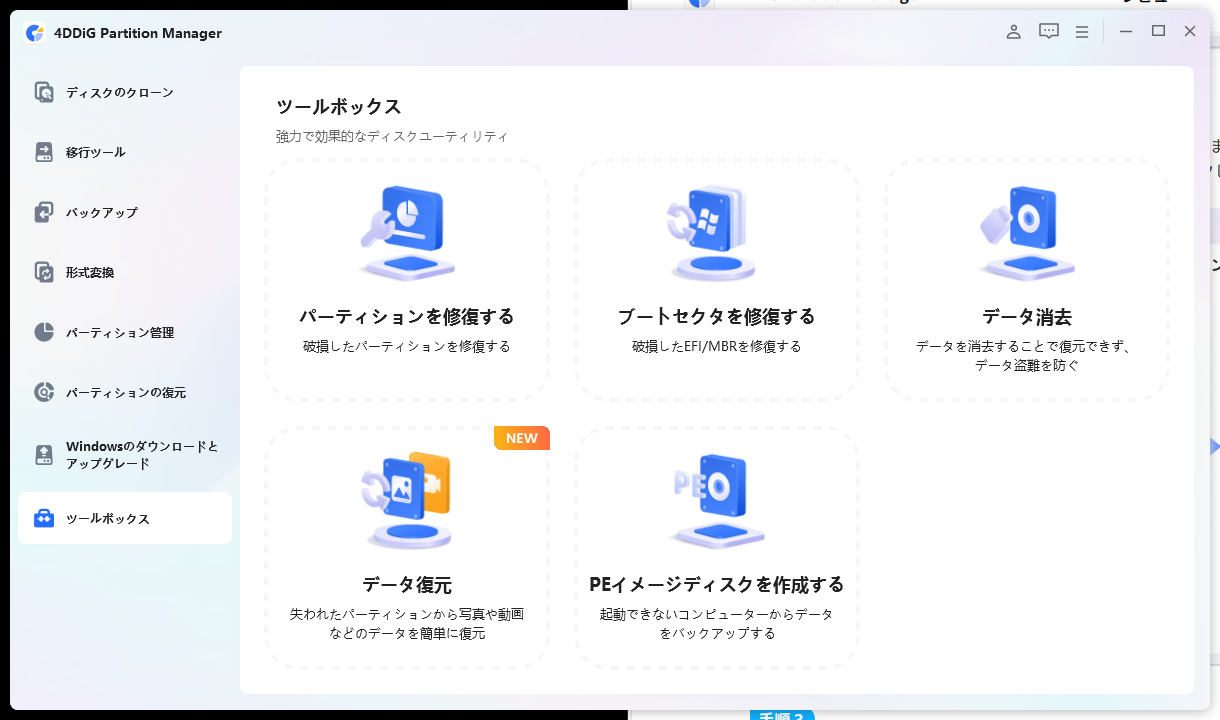Open the データ復元 tool title
Image resolution: width=1220 pixels, height=720 pixels.
point(407,585)
